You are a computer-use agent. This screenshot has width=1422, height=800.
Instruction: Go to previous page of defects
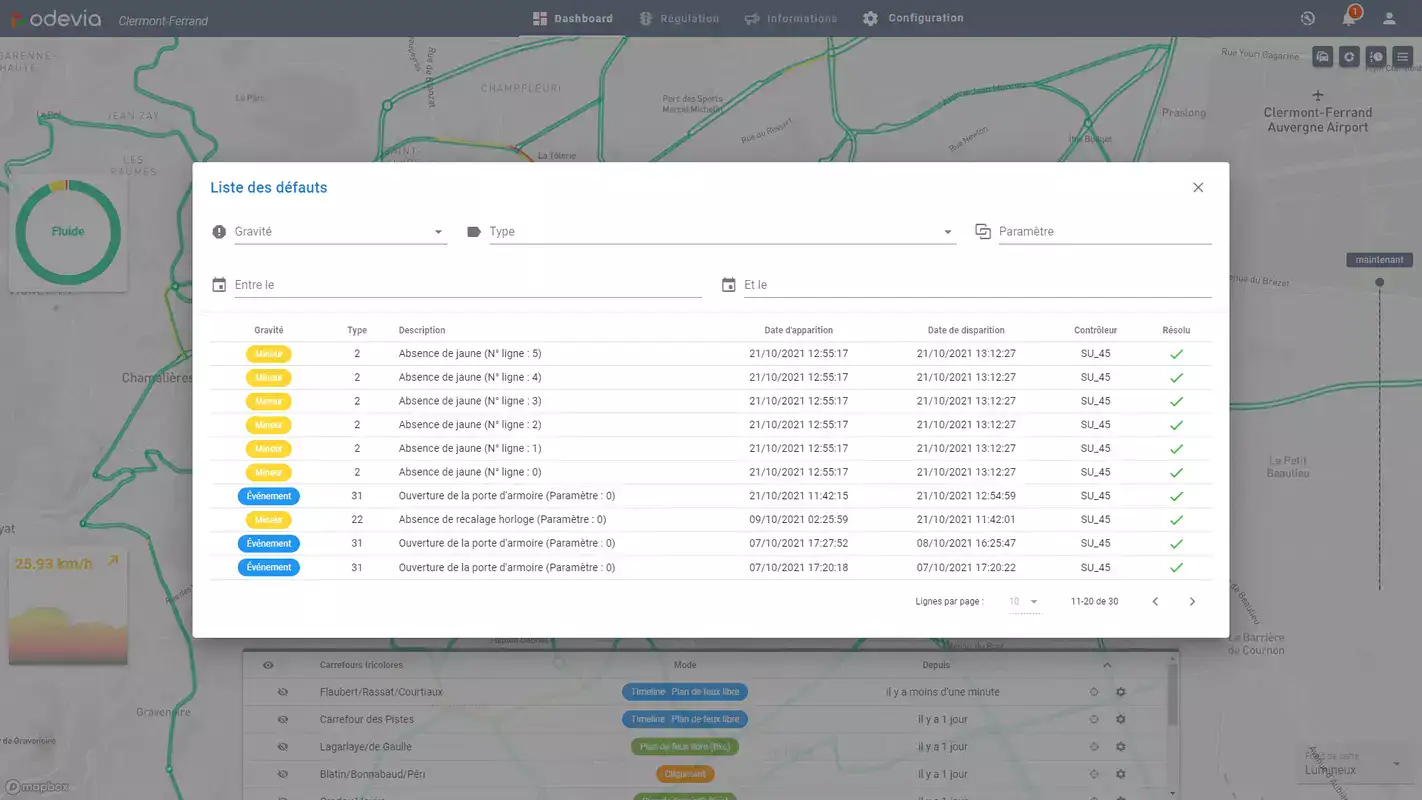point(1155,602)
